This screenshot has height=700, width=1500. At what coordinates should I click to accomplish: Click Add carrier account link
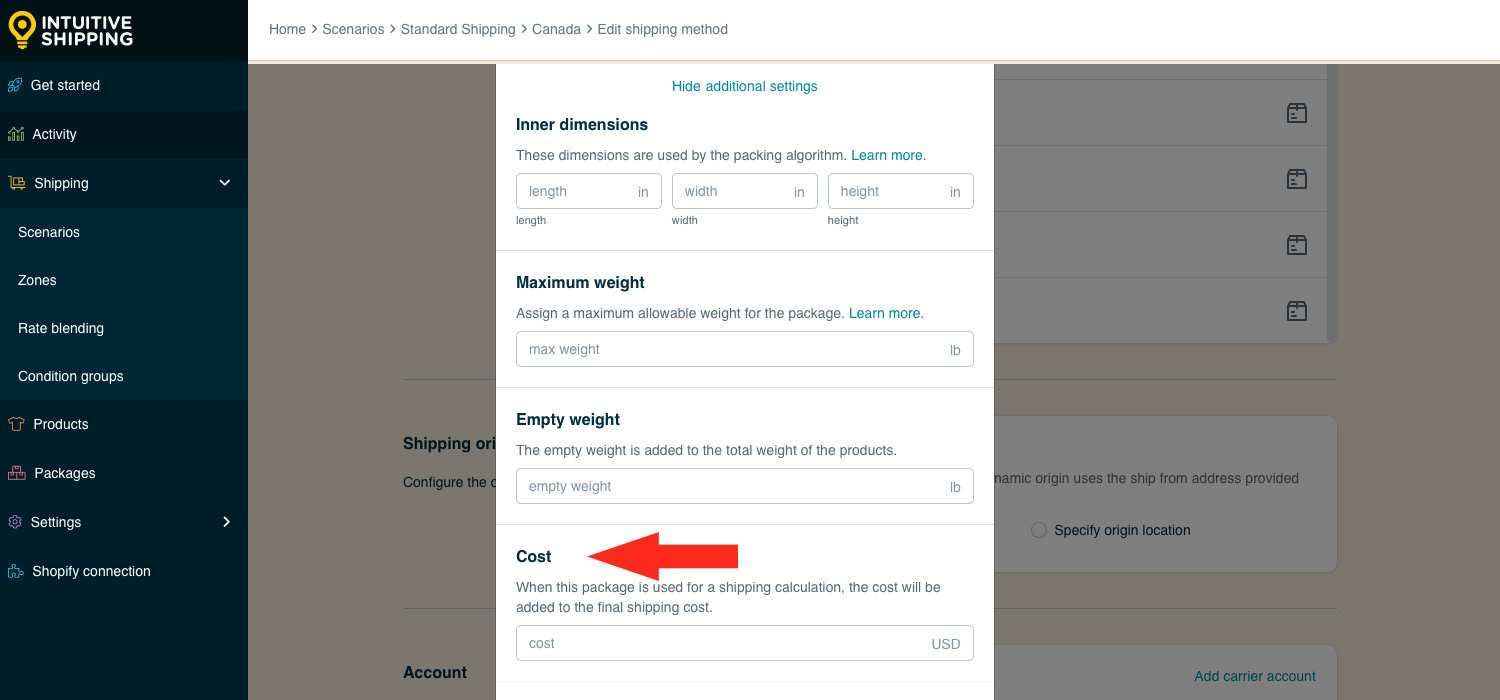click(1255, 676)
